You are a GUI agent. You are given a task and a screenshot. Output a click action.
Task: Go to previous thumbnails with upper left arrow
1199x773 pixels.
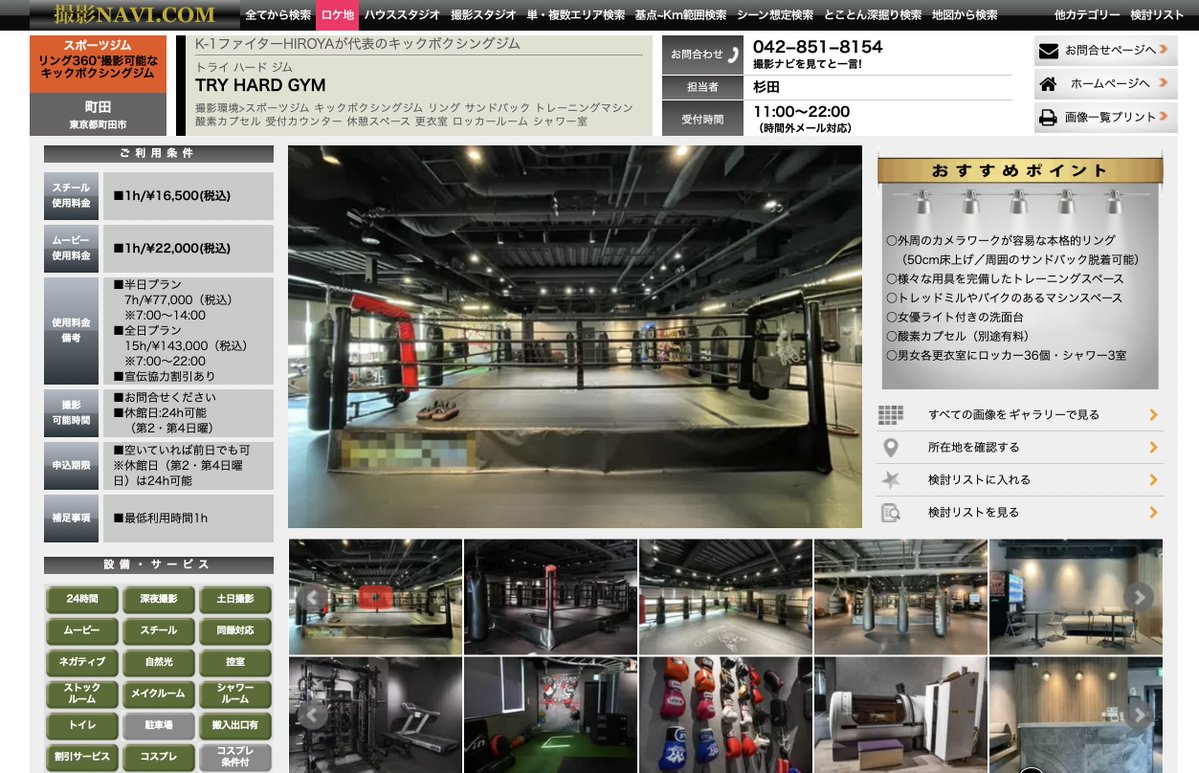[x=312, y=597]
